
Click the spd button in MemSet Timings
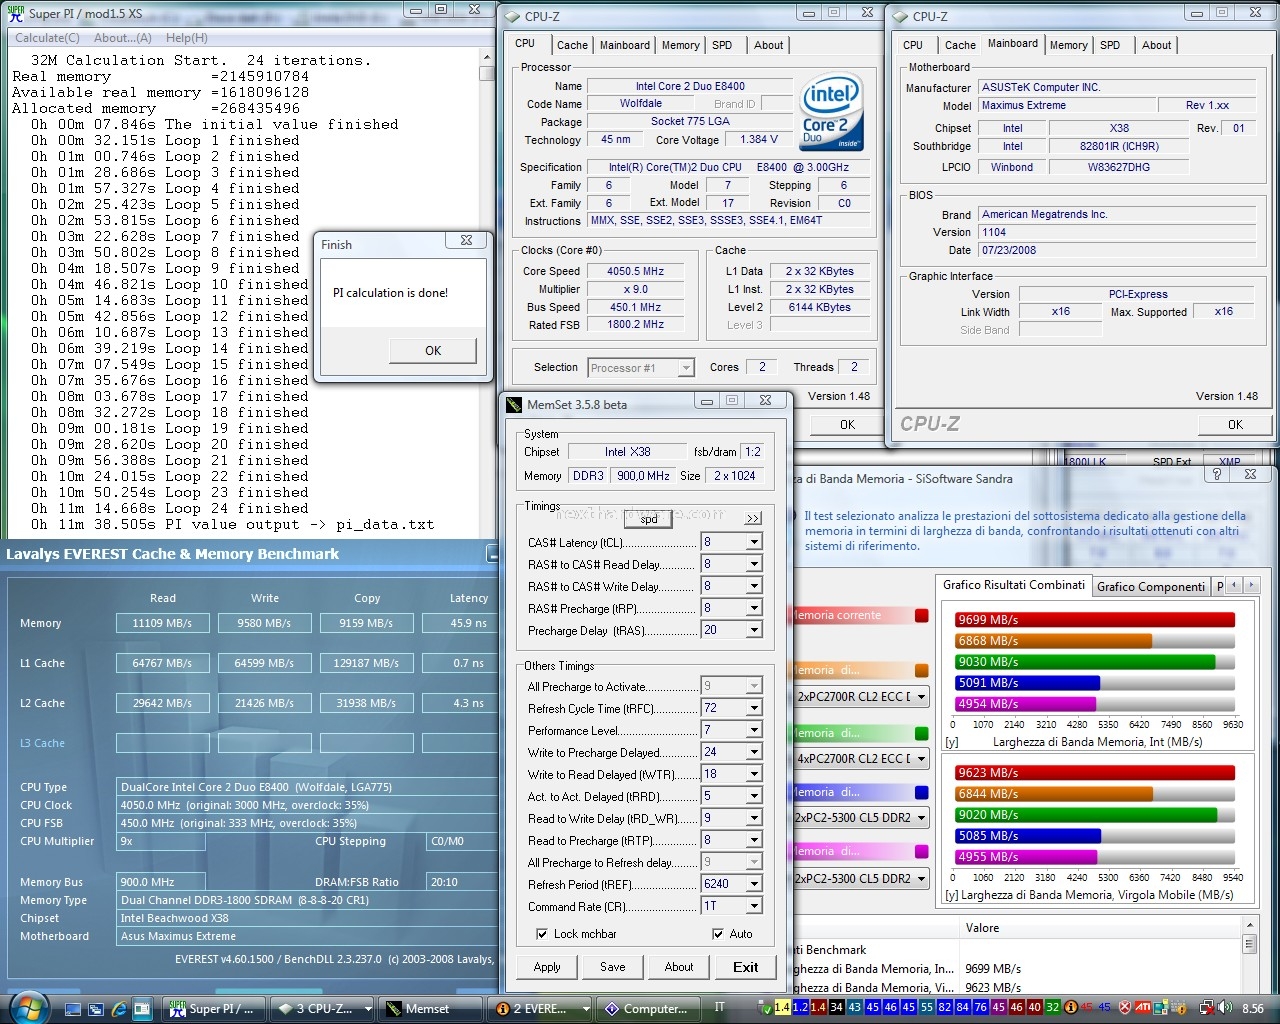[x=649, y=519]
